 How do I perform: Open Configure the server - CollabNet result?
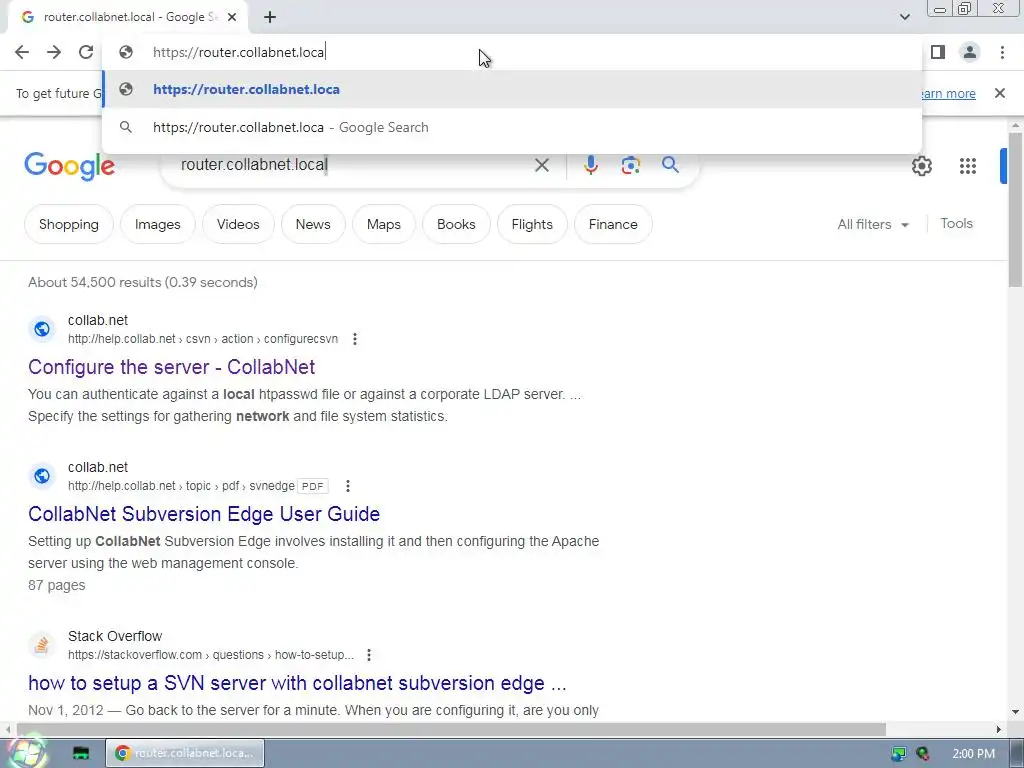pyautogui.click(x=171, y=367)
